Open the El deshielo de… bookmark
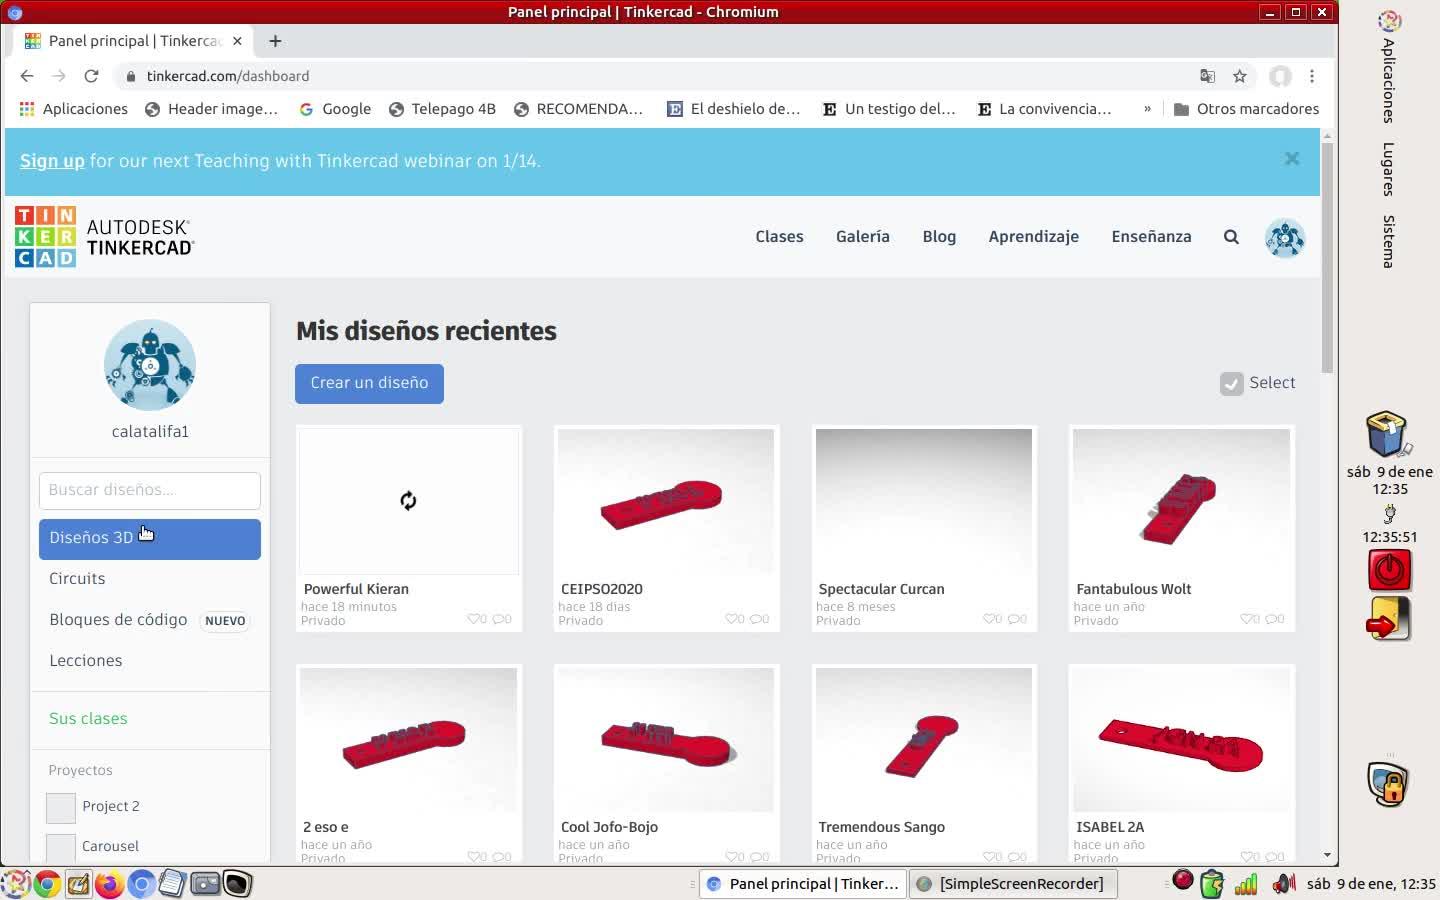Viewport: 1440px width, 900px height. pos(734,109)
